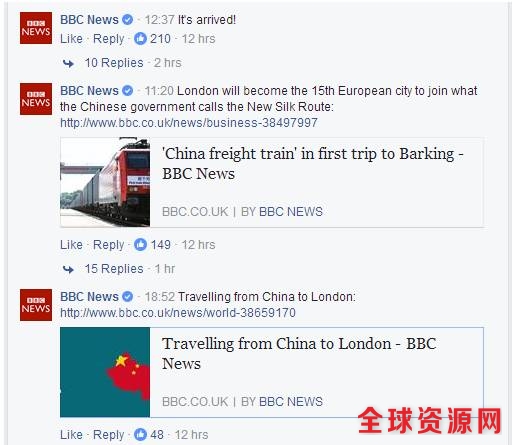Click the reply arrow icon beside 10 Replies
The height and width of the screenshot is (445, 512).
coord(68,63)
